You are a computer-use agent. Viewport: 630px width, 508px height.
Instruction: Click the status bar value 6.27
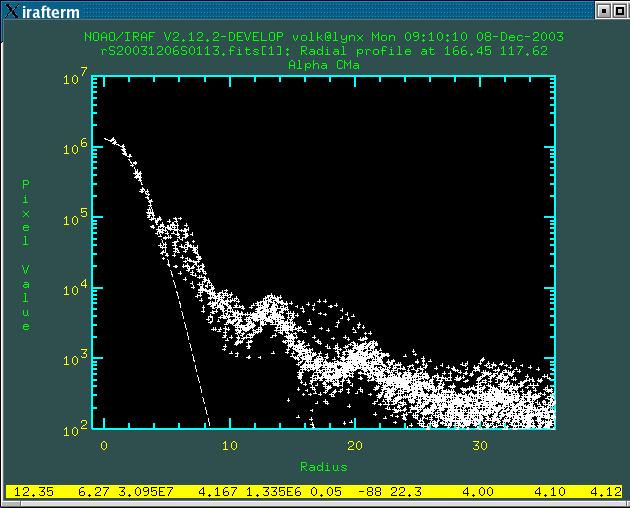click(x=94, y=492)
